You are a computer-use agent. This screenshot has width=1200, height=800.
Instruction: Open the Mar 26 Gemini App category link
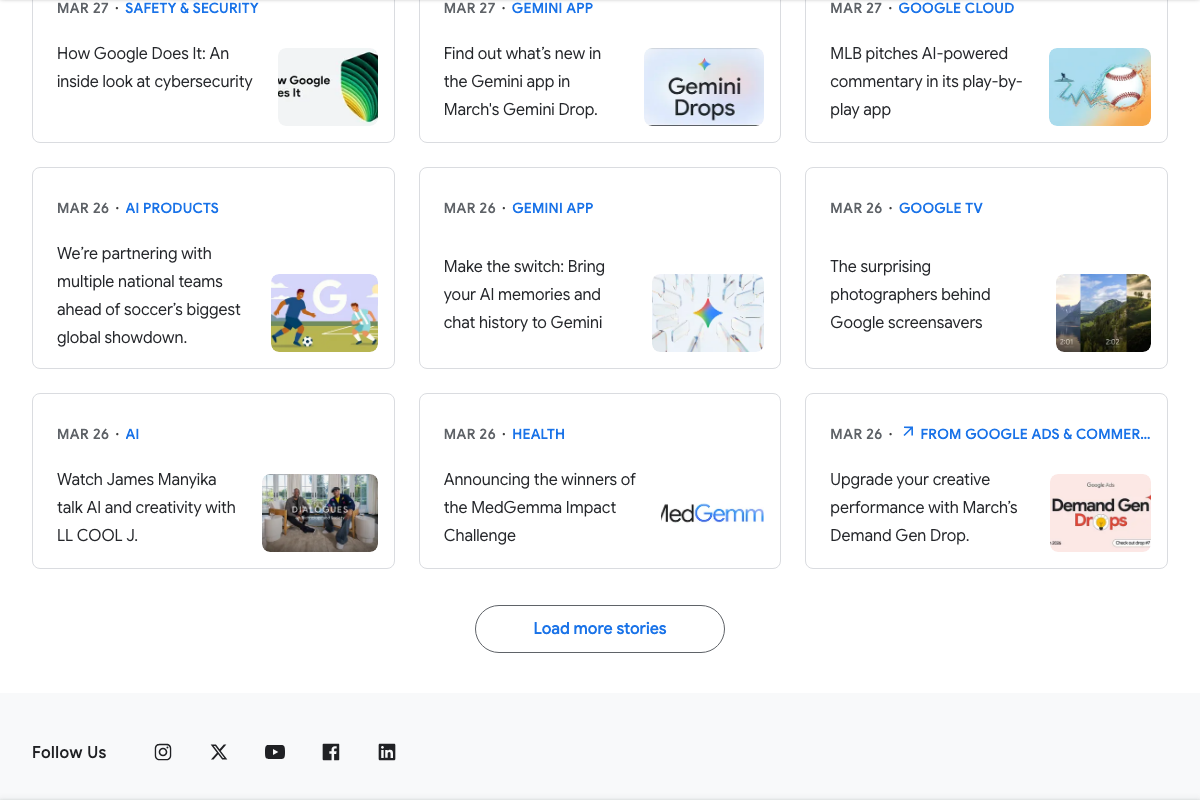(x=553, y=208)
